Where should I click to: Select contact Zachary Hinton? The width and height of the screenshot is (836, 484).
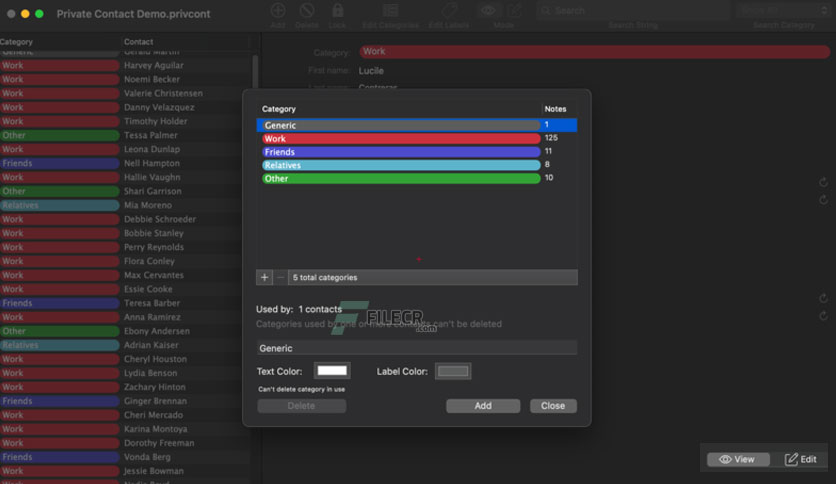tap(155, 387)
